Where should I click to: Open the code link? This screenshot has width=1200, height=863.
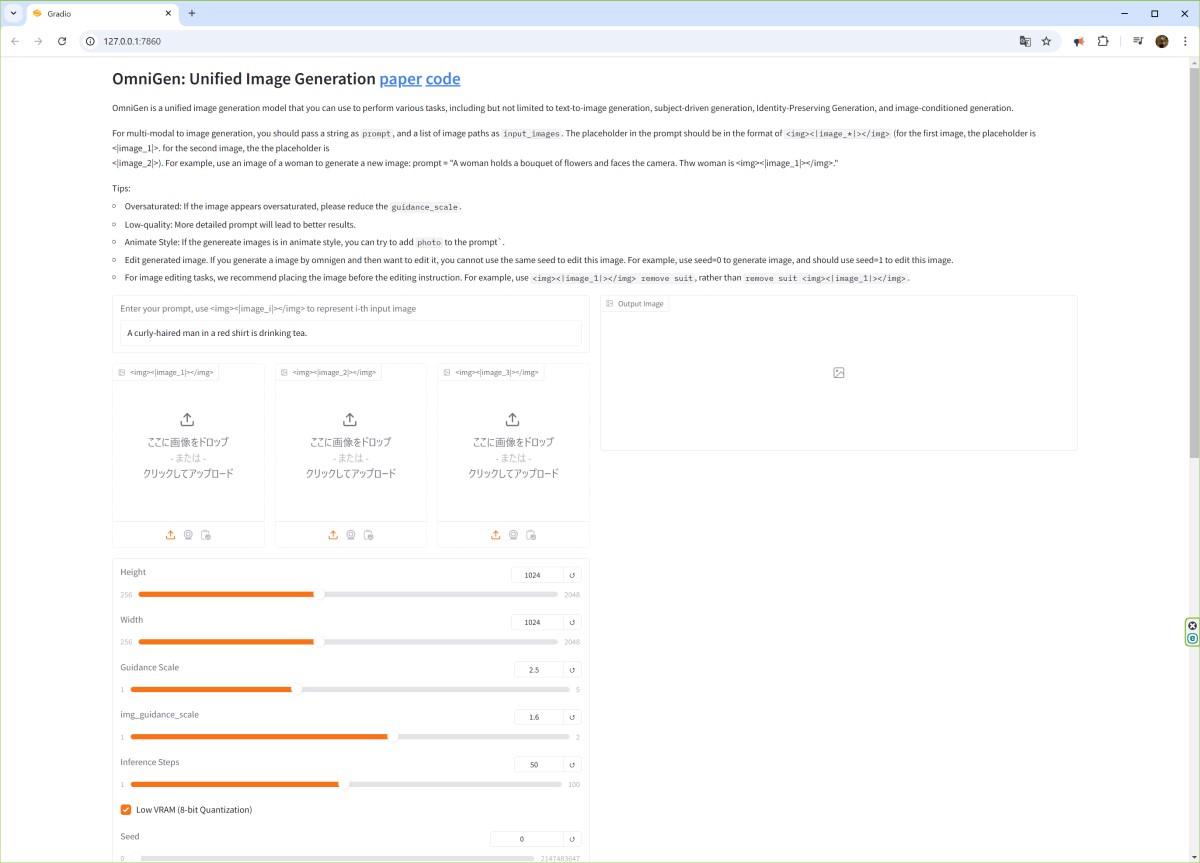coord(443,79)
